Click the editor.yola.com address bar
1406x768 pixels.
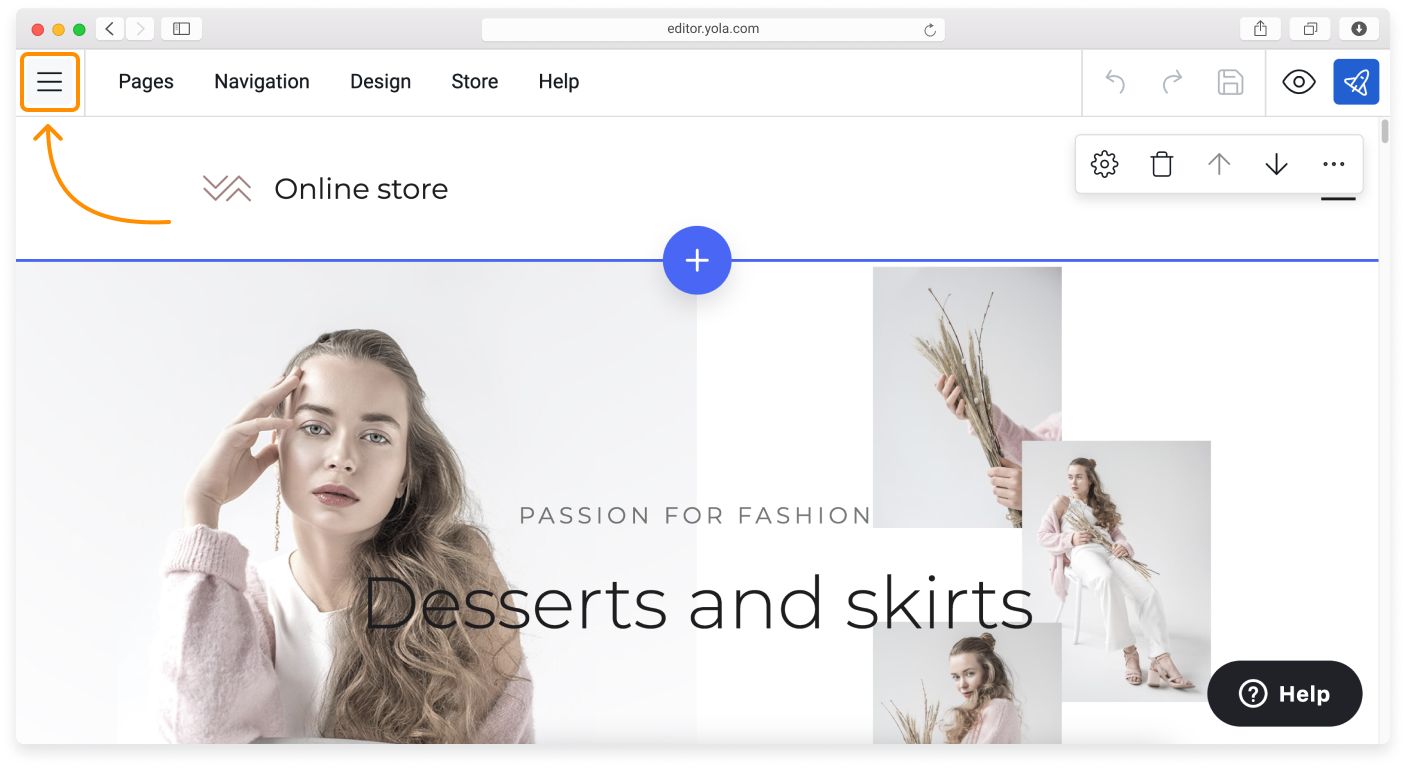(x=712, y=29)
